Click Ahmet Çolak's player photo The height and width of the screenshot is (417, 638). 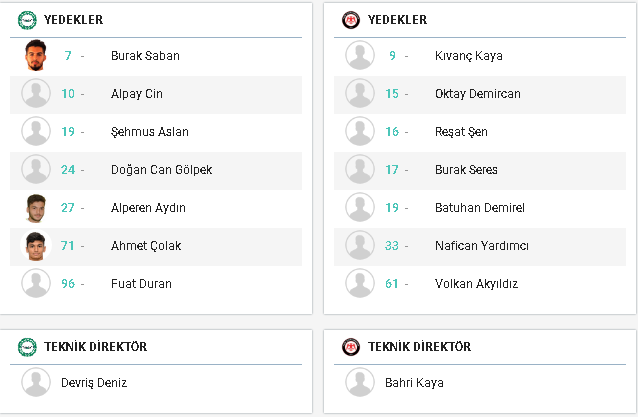[x=36, y=245]
